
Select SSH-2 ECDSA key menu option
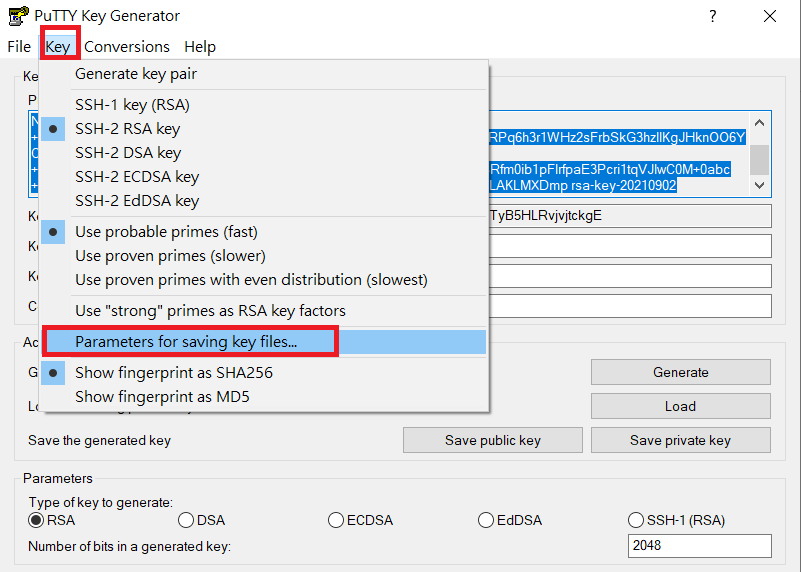point(264,177)
